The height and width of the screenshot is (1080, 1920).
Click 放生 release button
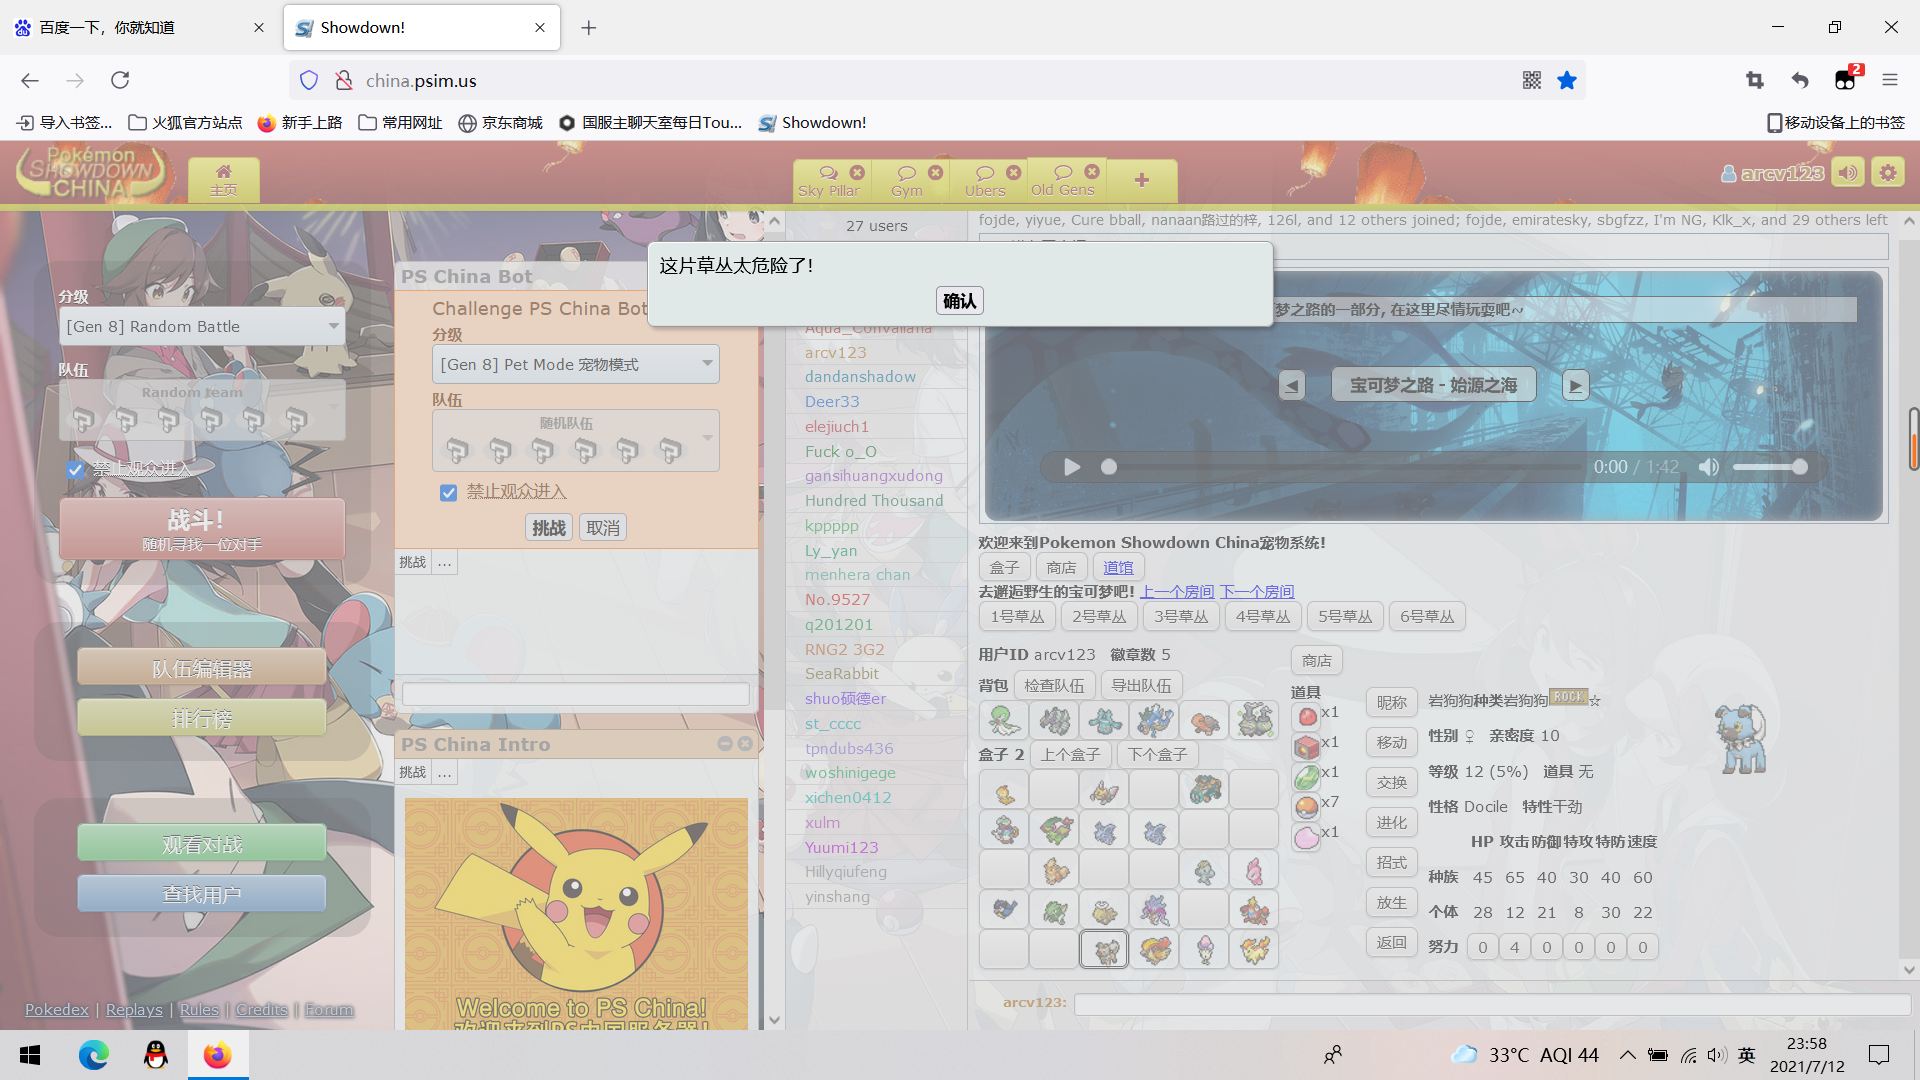tap(1391, 903)
